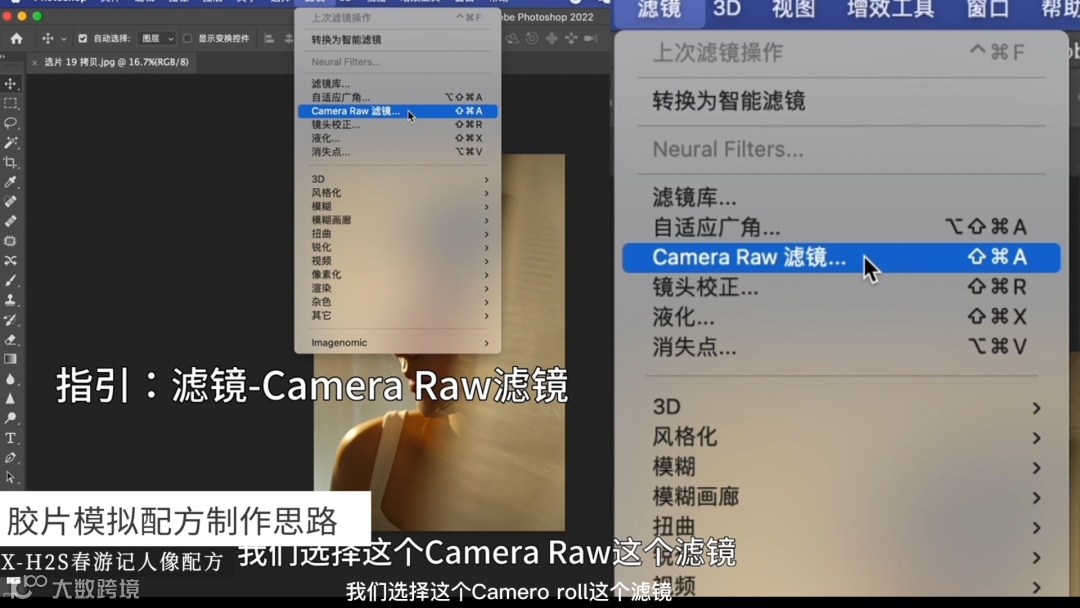Viewport: 1080px width, 608px height.
Task: Select the Sharpen triangle tool
Action: [x=10, y=398]
